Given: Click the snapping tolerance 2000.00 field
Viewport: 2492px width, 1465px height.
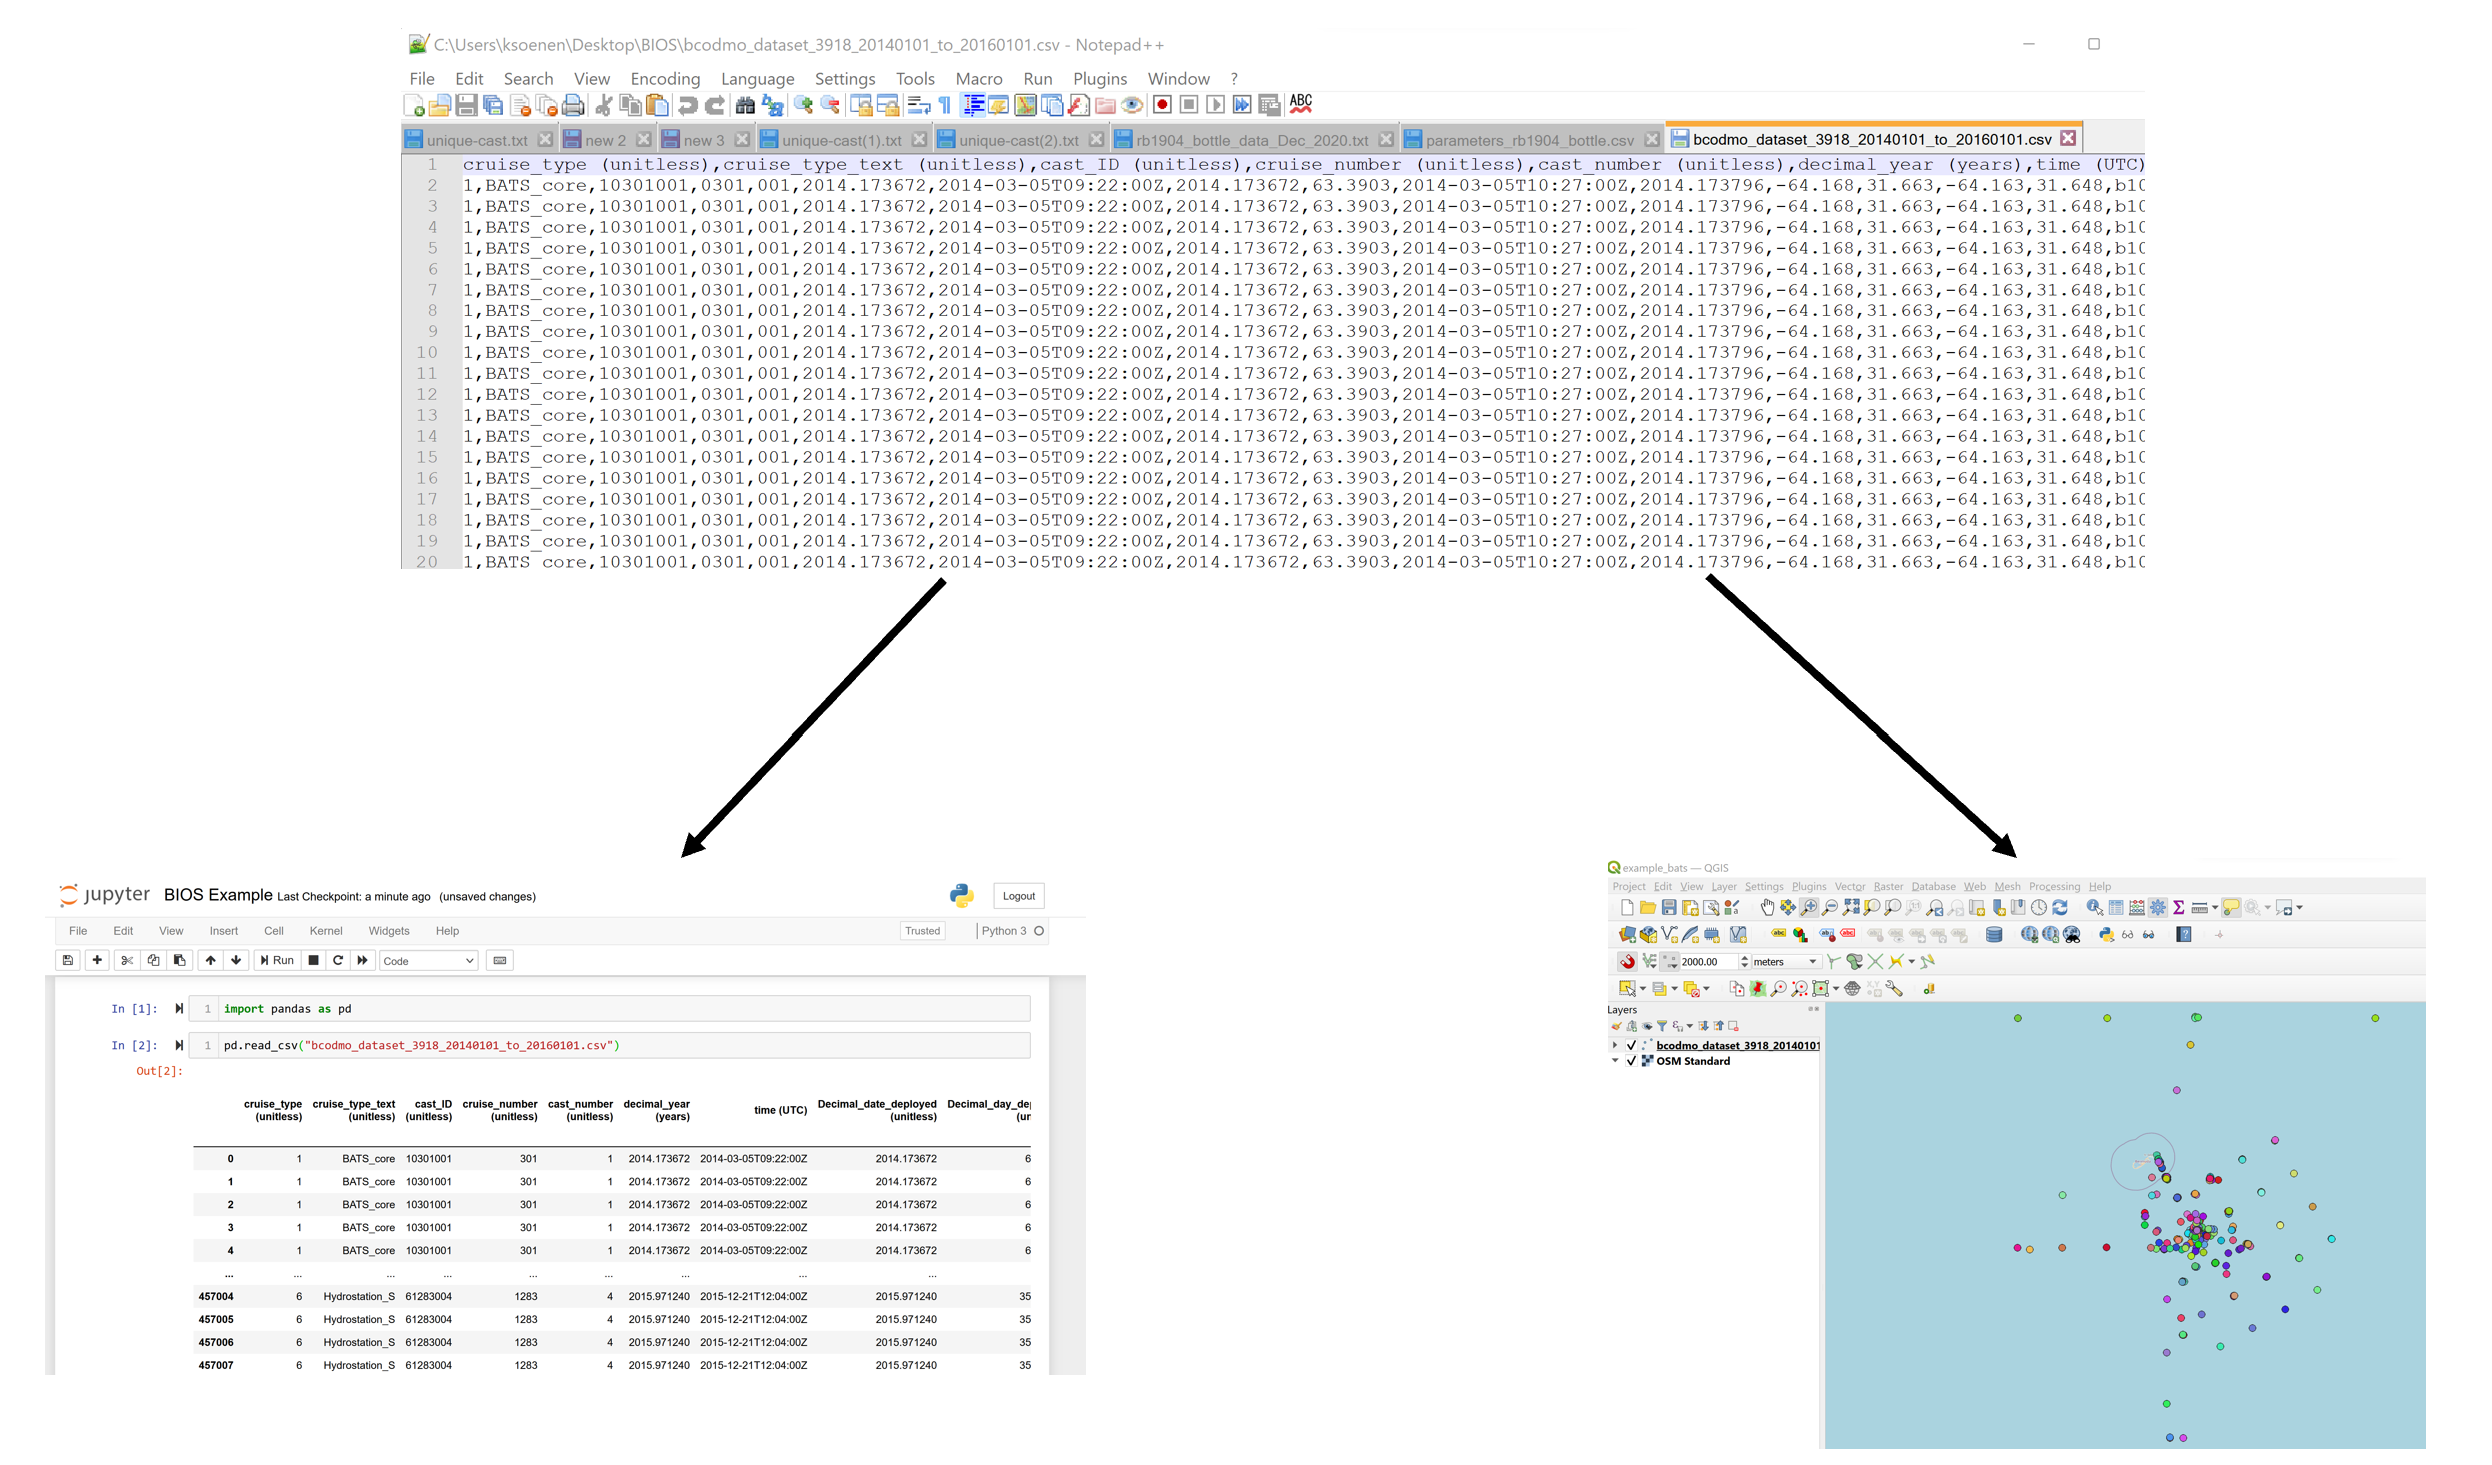Looking at the screenshot, I should coord(1708,962).
